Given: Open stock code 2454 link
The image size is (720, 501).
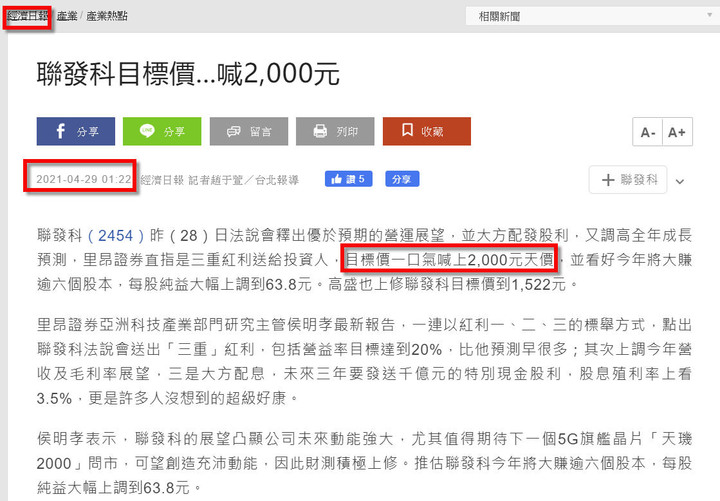Looking at the screenshot, I should tap(115, 236).
